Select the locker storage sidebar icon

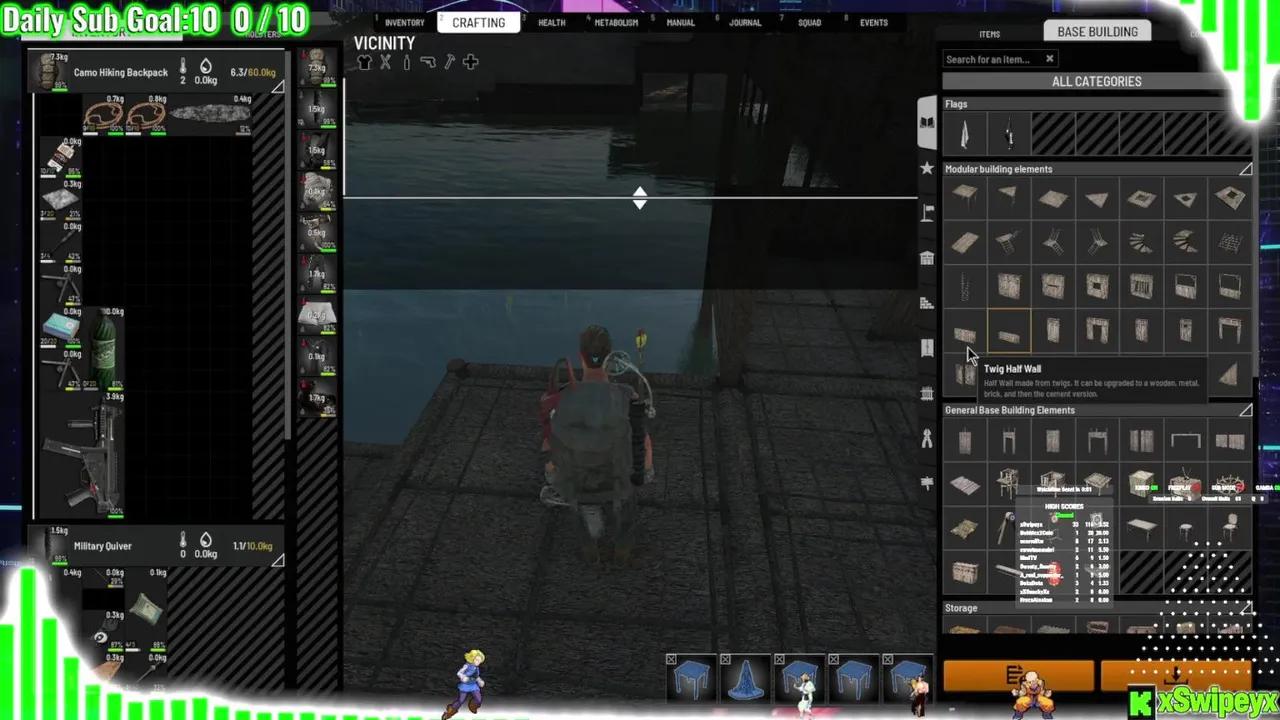coord(927,348)
